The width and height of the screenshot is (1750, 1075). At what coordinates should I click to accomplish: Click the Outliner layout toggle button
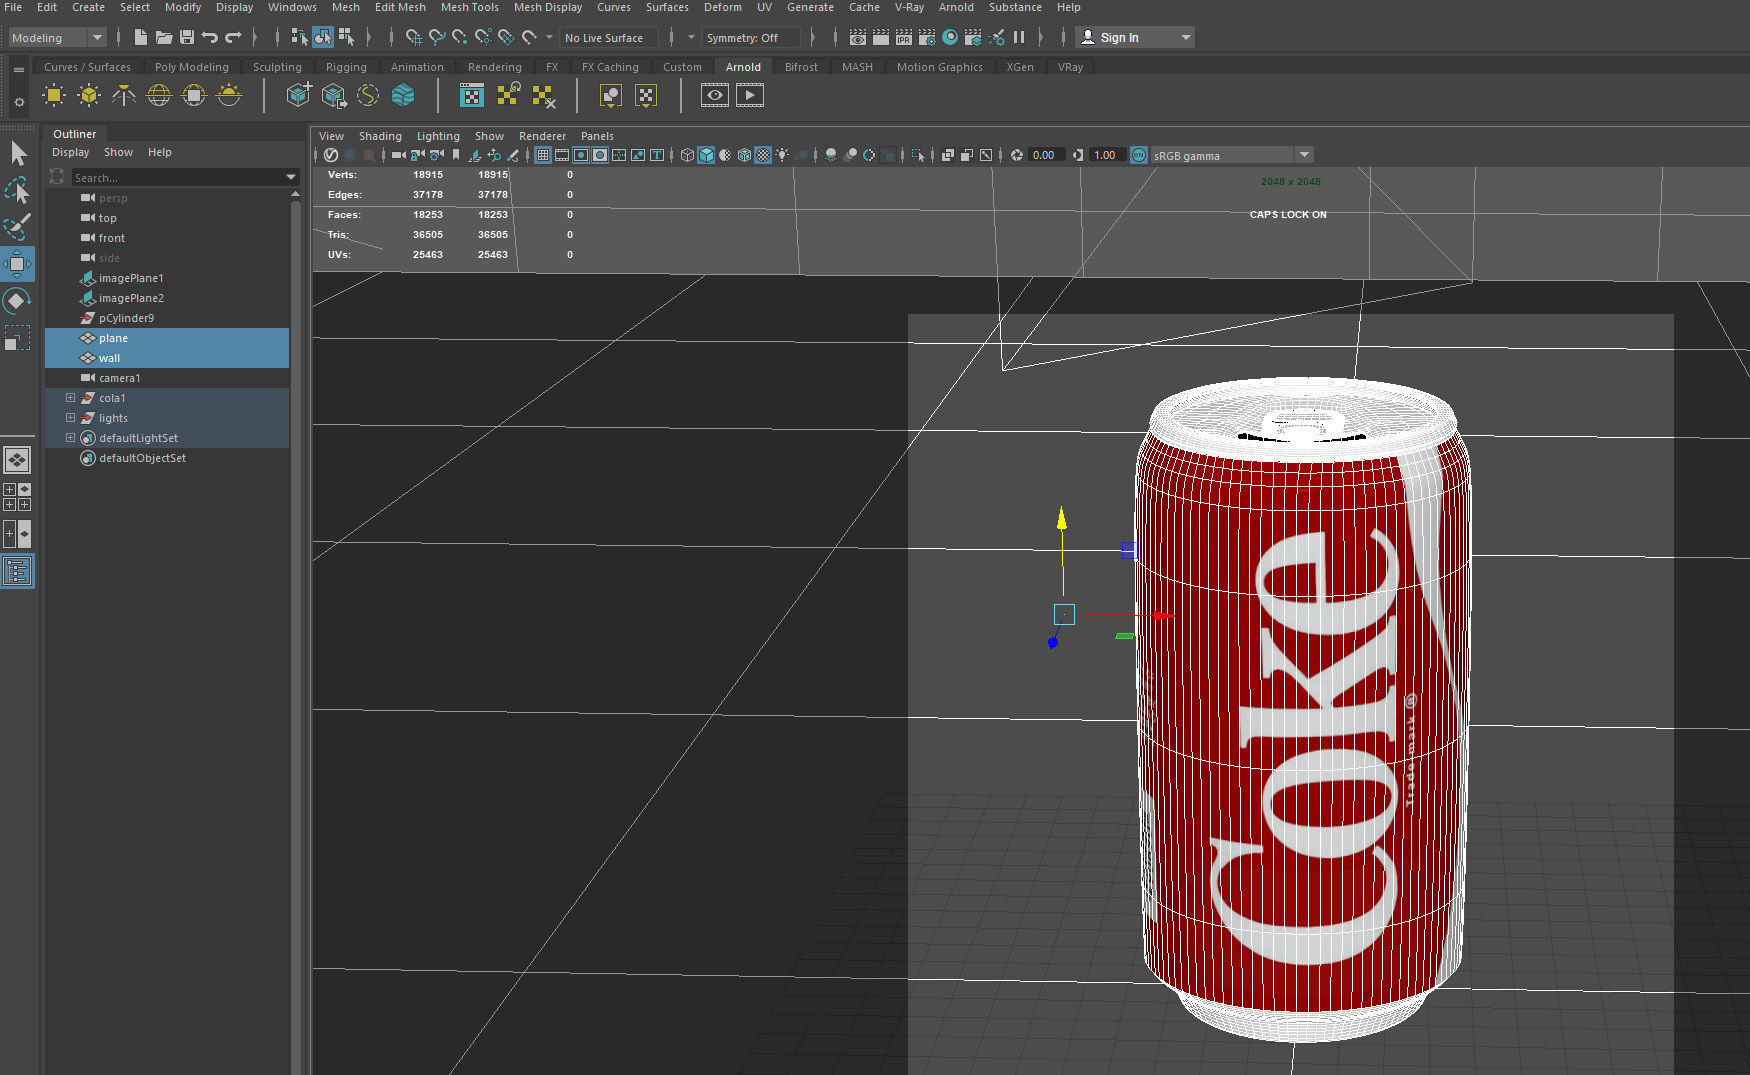click(x=17, y=572)
